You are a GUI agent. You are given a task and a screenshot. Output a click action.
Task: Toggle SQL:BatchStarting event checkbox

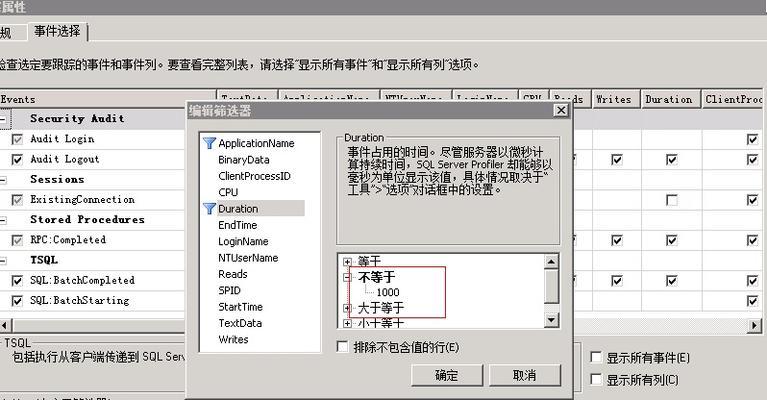[17, 301]
